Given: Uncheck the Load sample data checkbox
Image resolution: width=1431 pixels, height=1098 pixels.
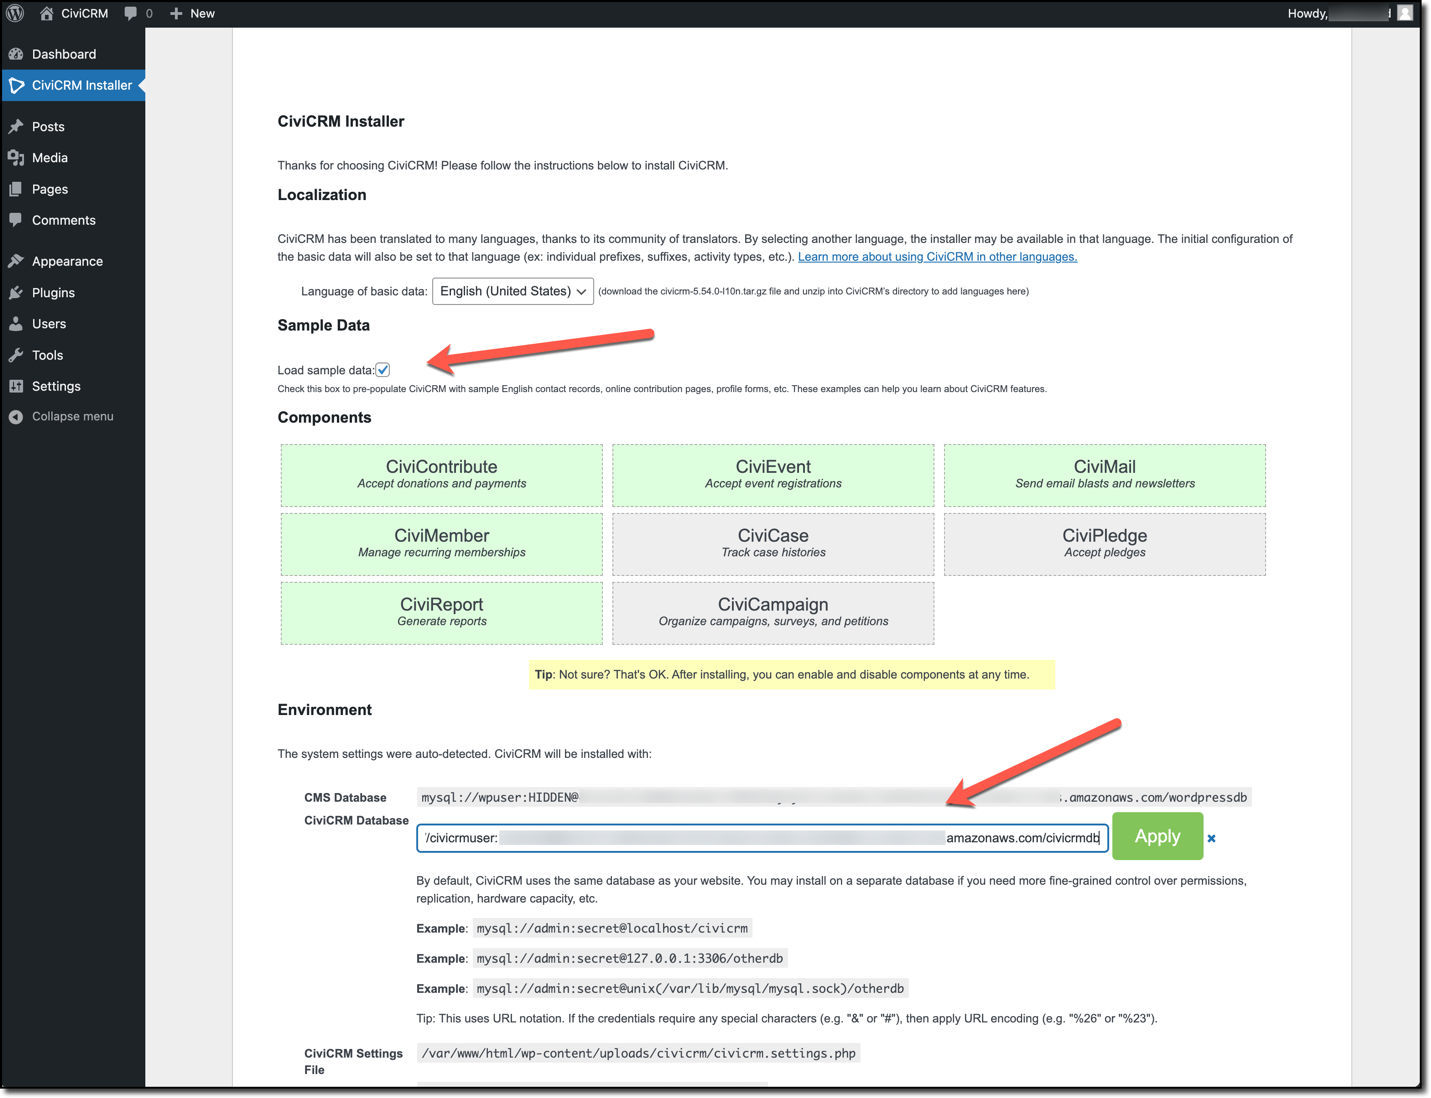Looking at the screenshot, I should point(383,370).
